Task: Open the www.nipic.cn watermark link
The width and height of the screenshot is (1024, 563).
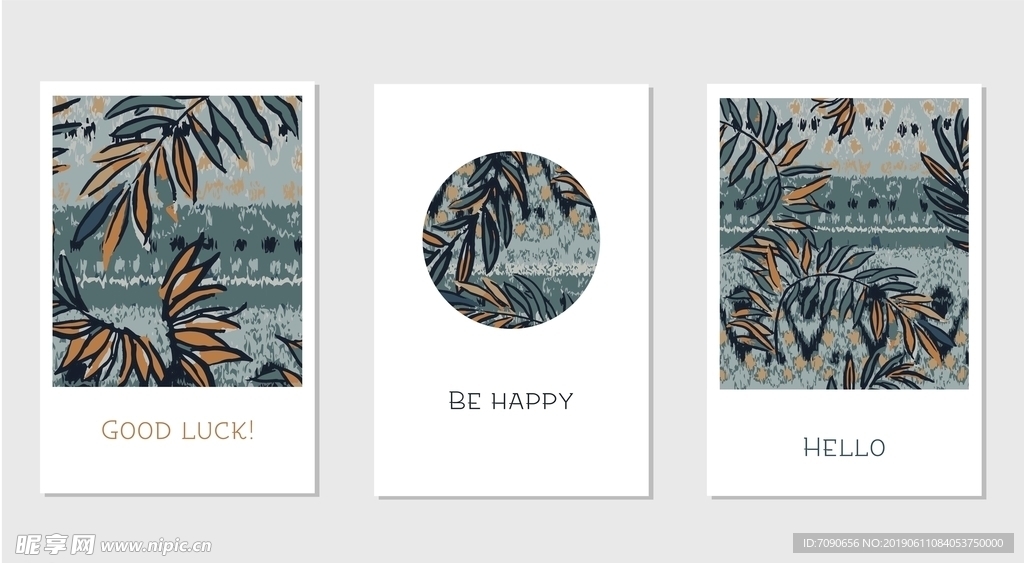Action: (x=156, y=545)
